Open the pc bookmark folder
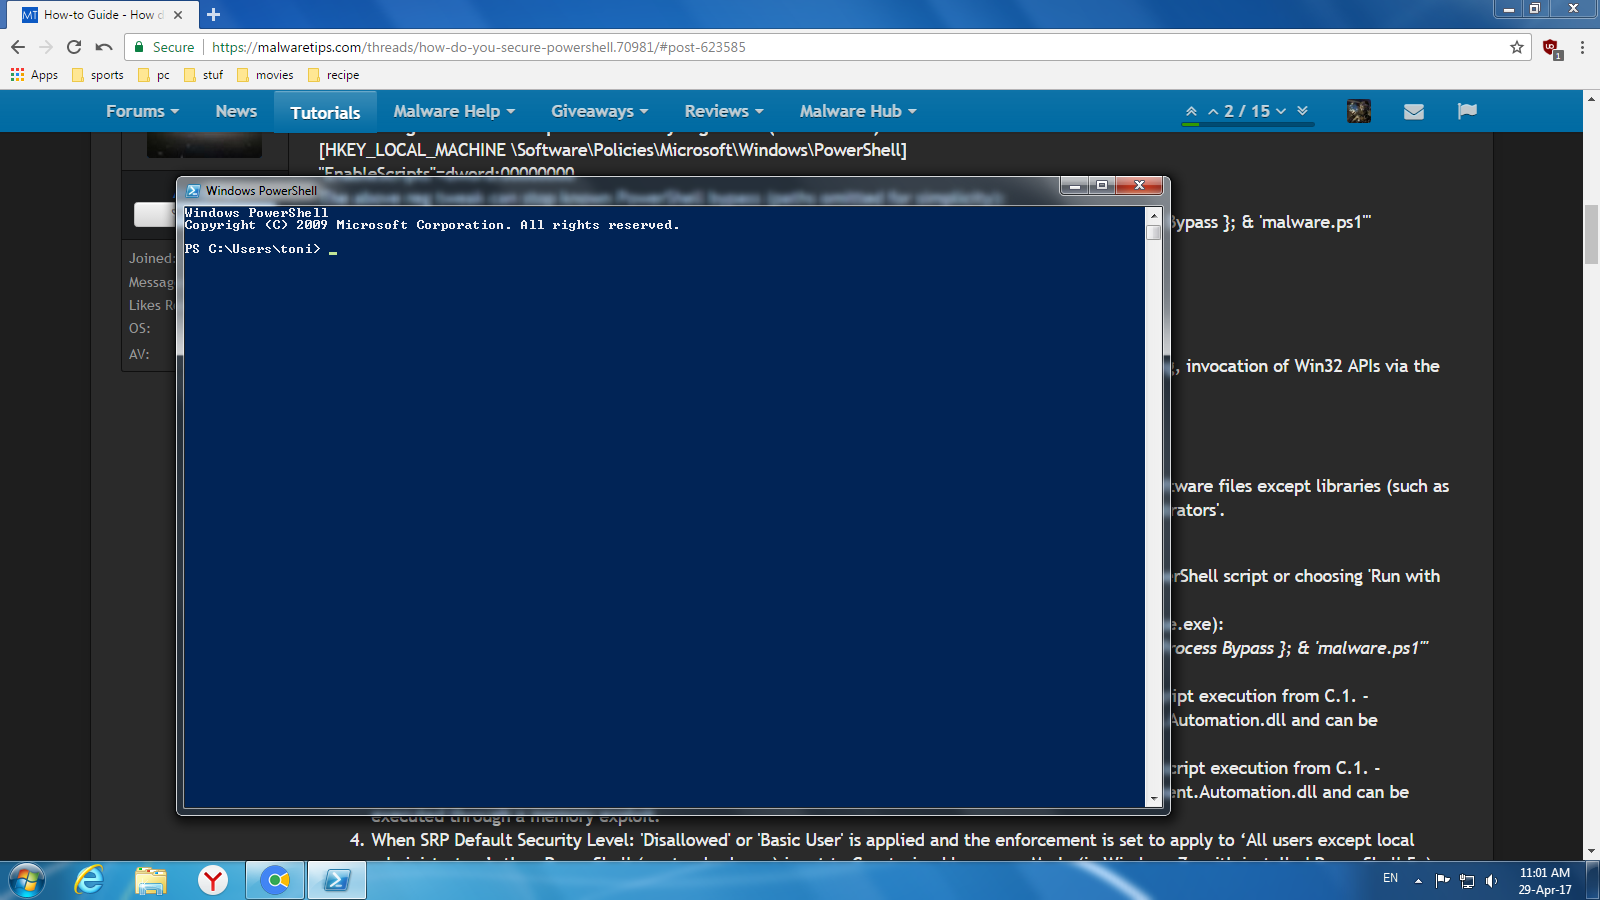1600x900 pixels. coord(154,75)
